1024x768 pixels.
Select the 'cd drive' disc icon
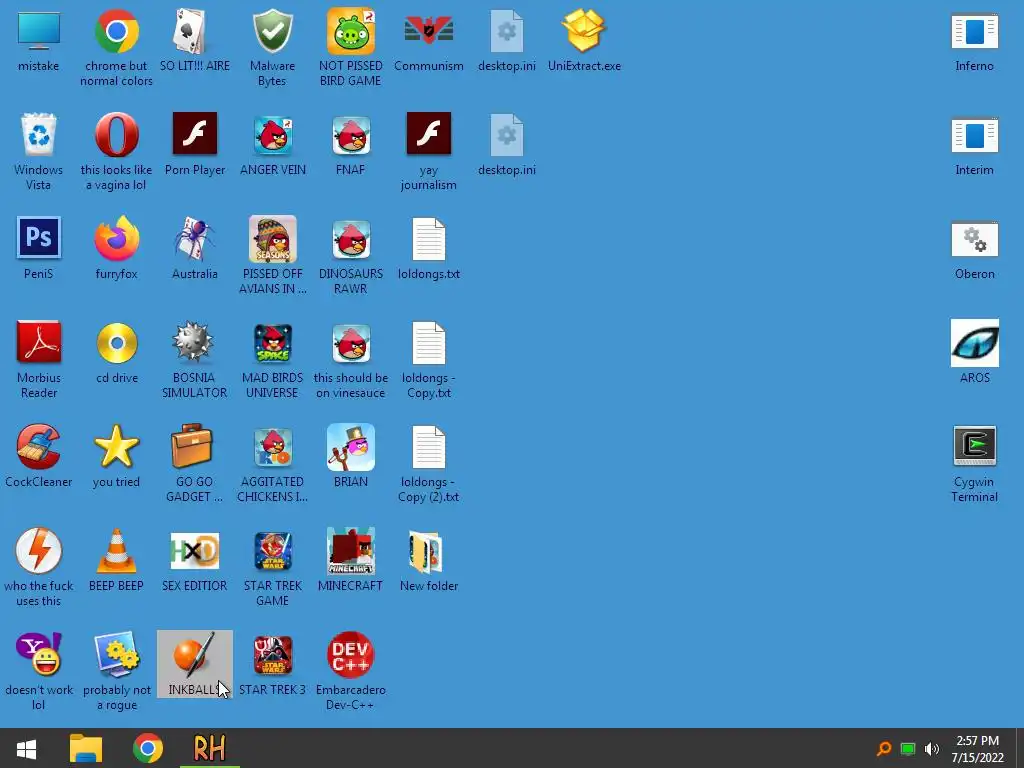point(116,343)
